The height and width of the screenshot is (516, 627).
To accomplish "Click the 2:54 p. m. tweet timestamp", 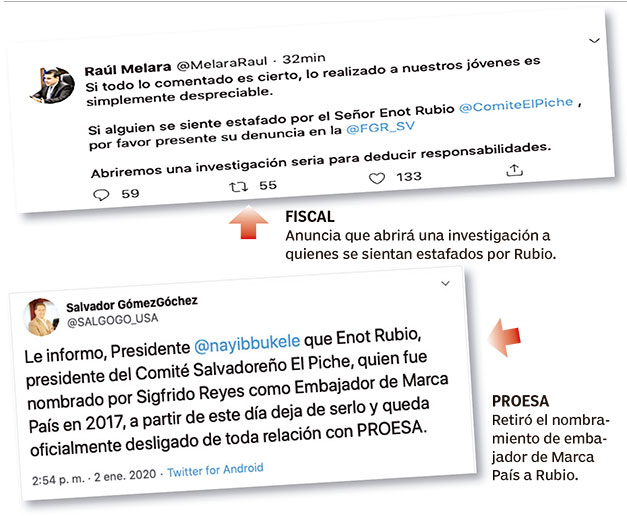I will (x=58, y=478).
